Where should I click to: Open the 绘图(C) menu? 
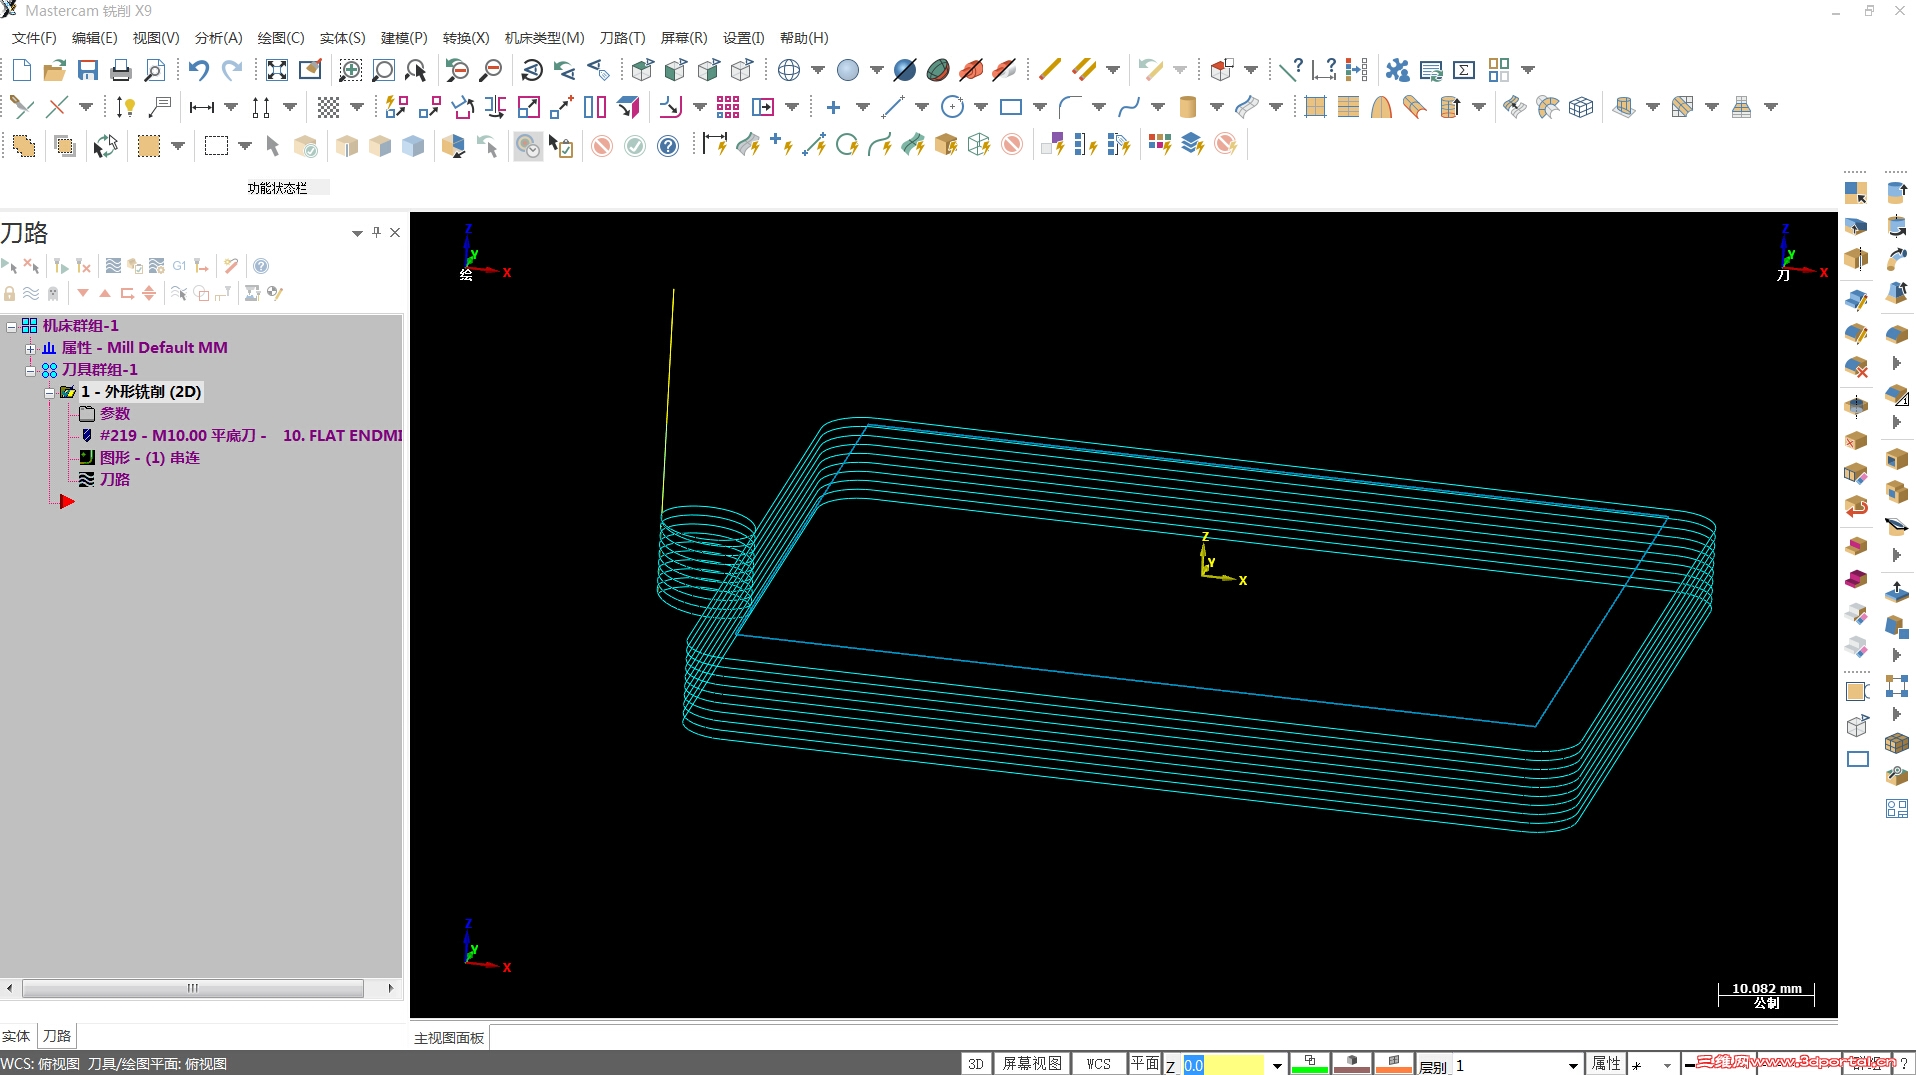point(281,38)
